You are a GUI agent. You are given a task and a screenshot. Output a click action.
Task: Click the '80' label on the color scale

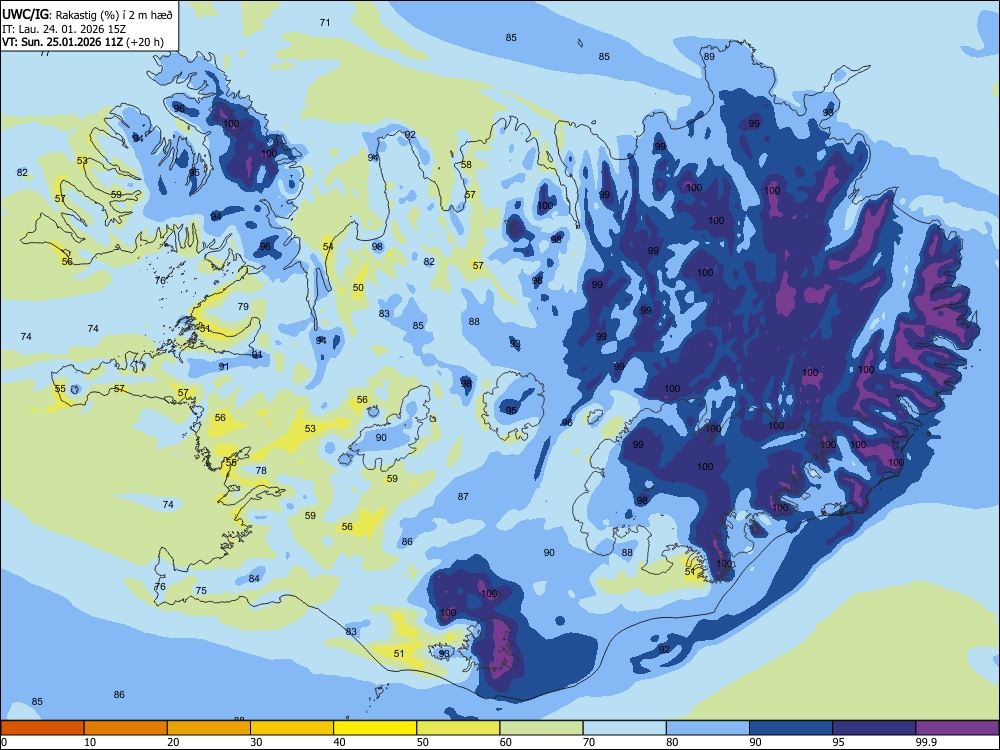tap(672, 742)
